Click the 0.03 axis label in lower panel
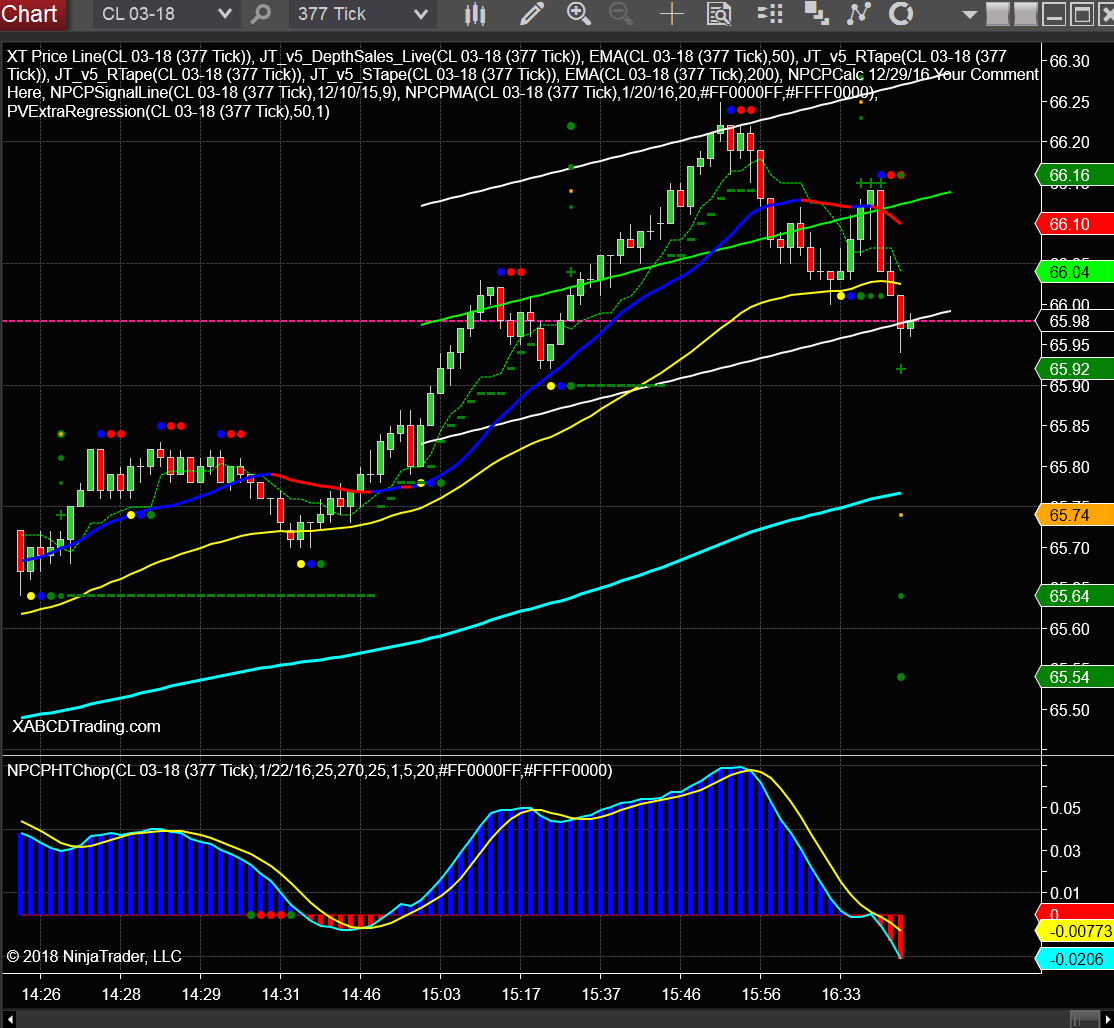1114x1028 pixels. (x=1065, y=850)
